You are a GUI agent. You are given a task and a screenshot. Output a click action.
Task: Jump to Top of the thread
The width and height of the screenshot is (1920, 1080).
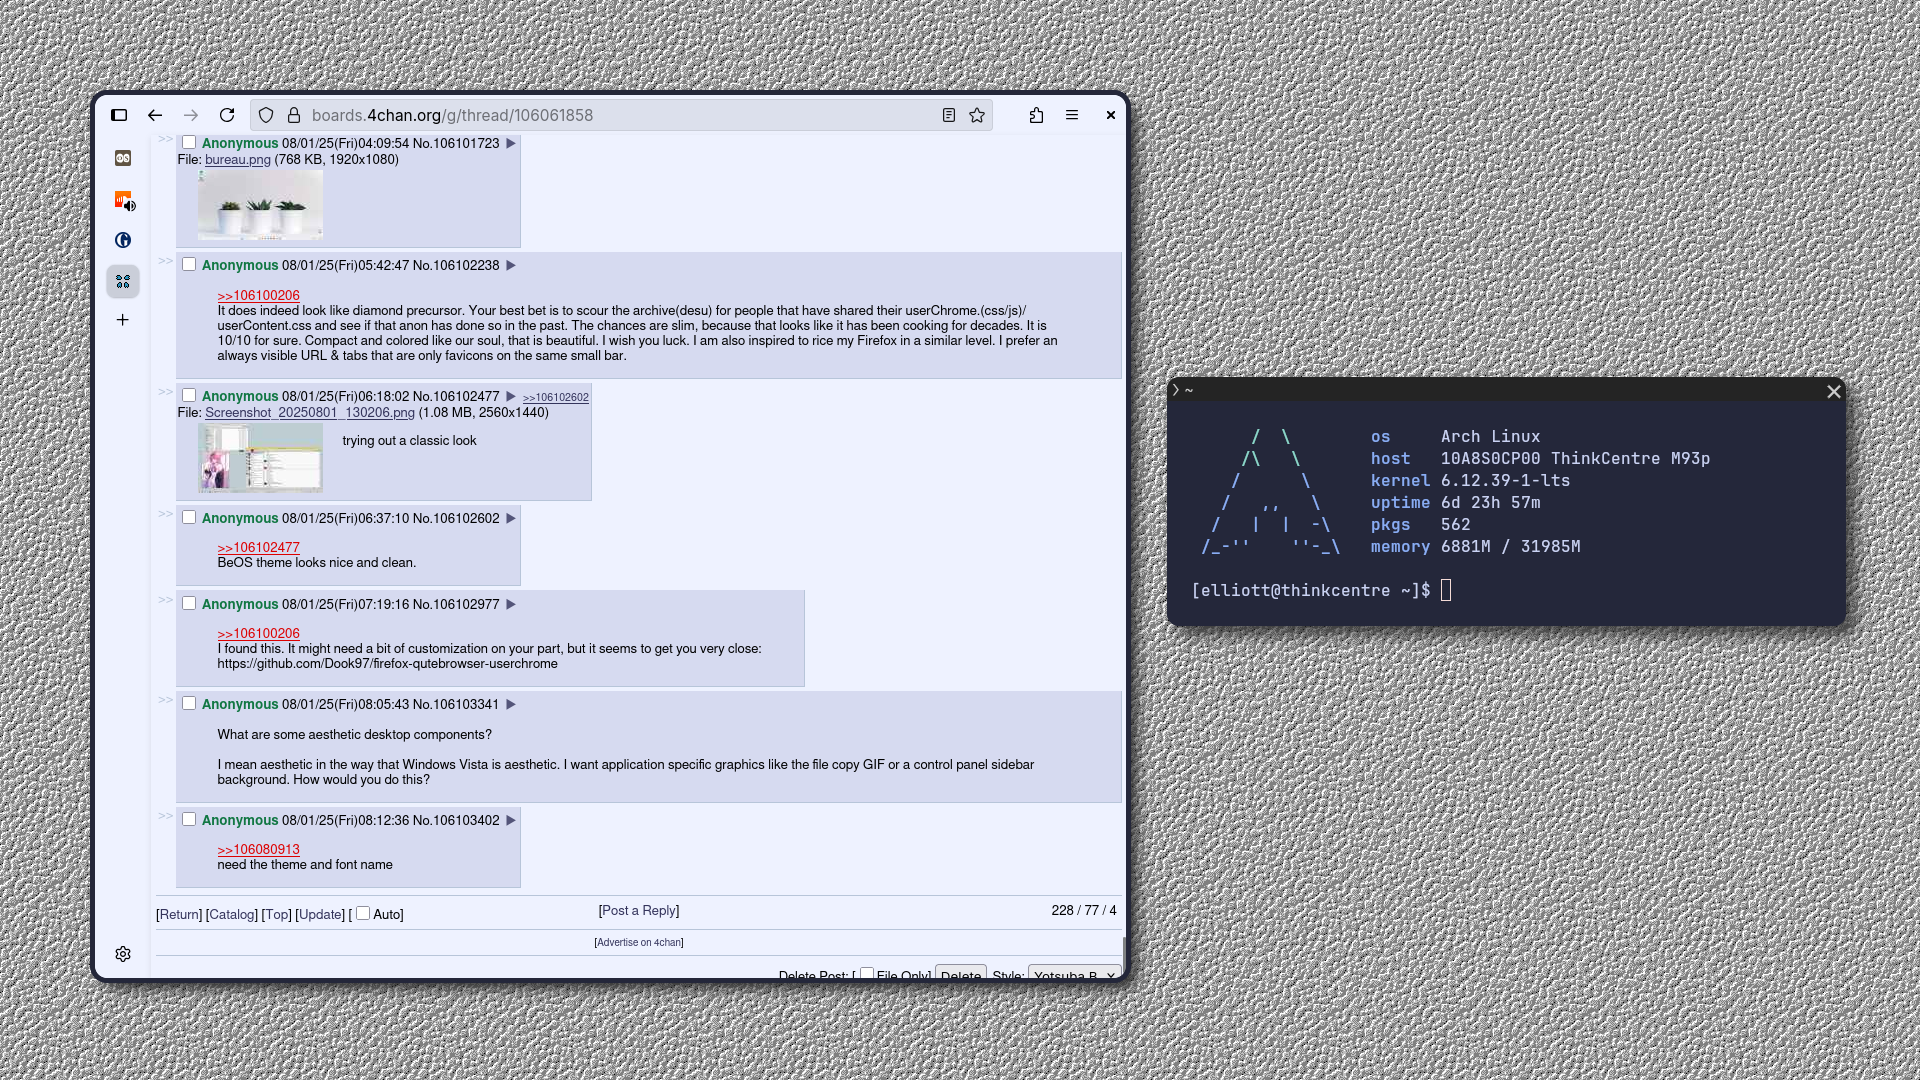point(277,914)
